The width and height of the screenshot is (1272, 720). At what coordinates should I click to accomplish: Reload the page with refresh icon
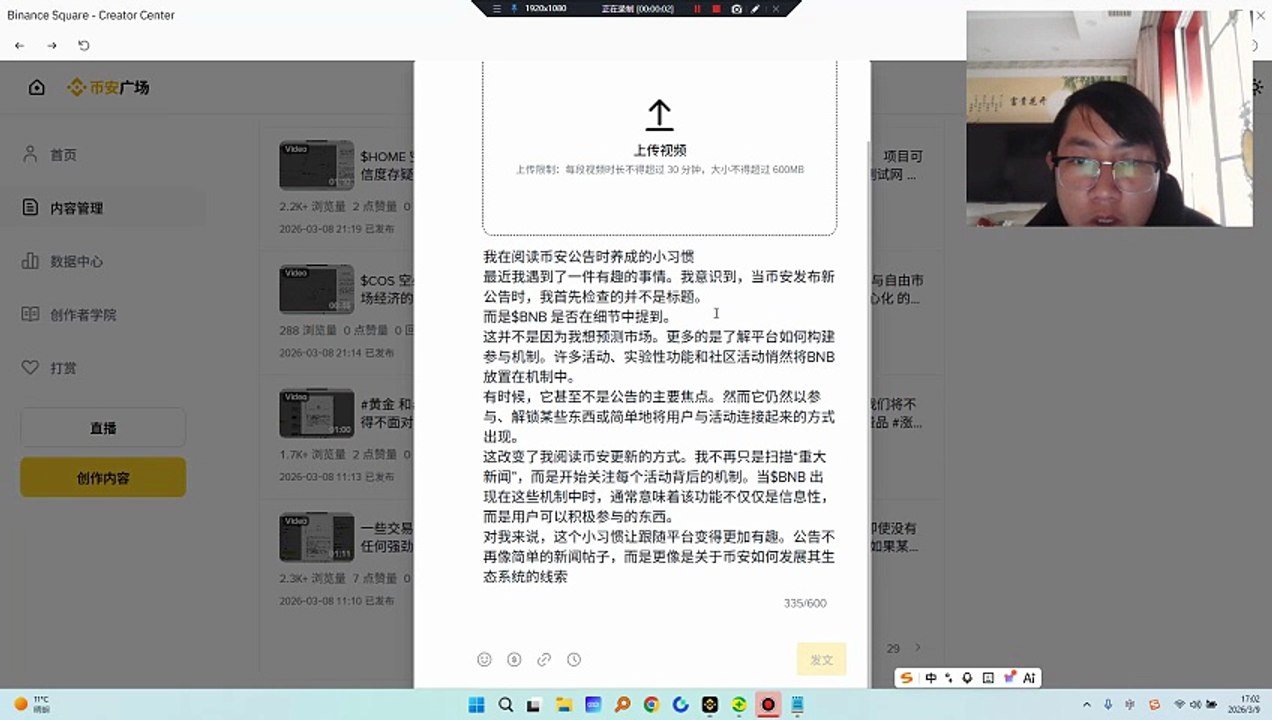click(x=84, y=46)
